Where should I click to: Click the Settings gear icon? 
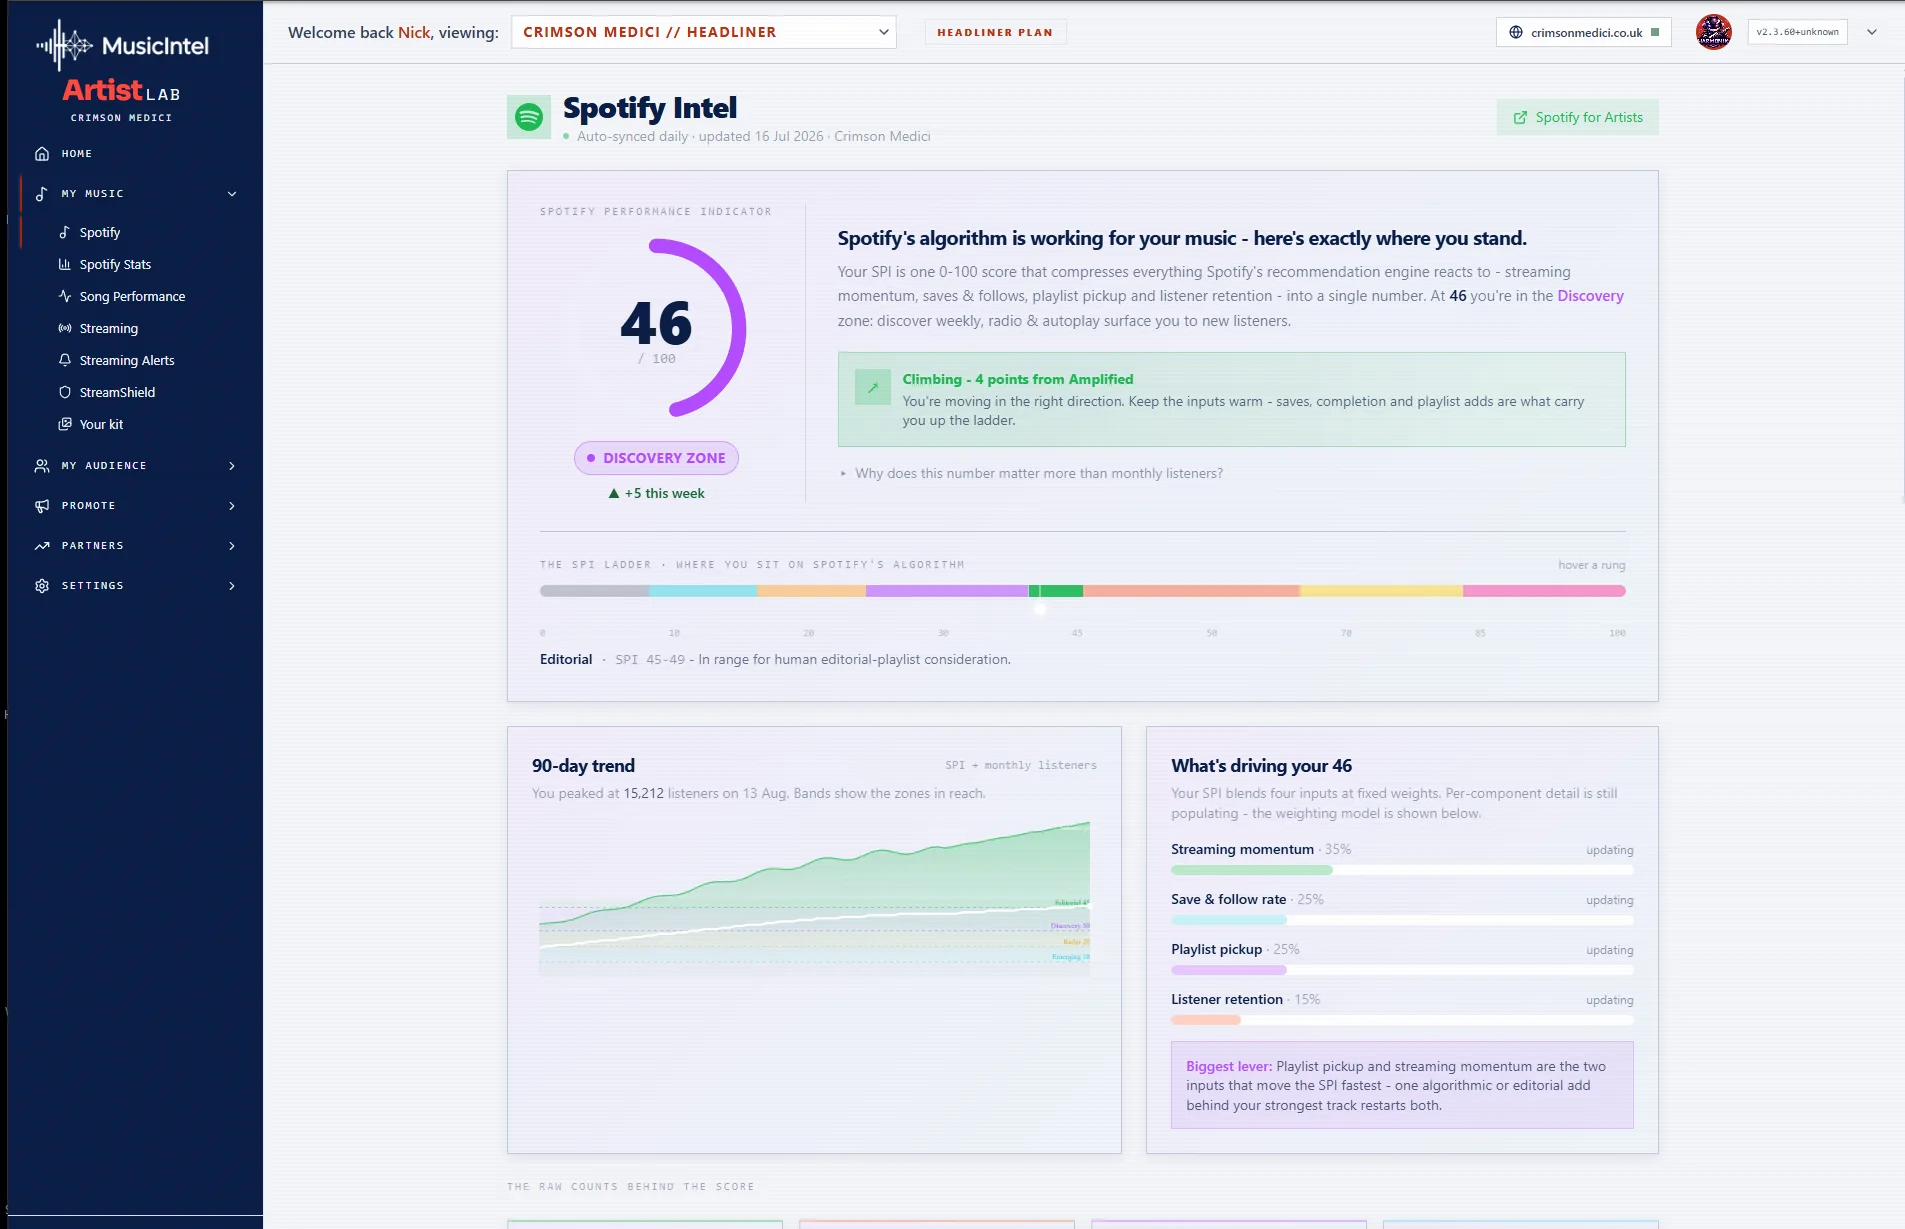(x=42, y=586)
